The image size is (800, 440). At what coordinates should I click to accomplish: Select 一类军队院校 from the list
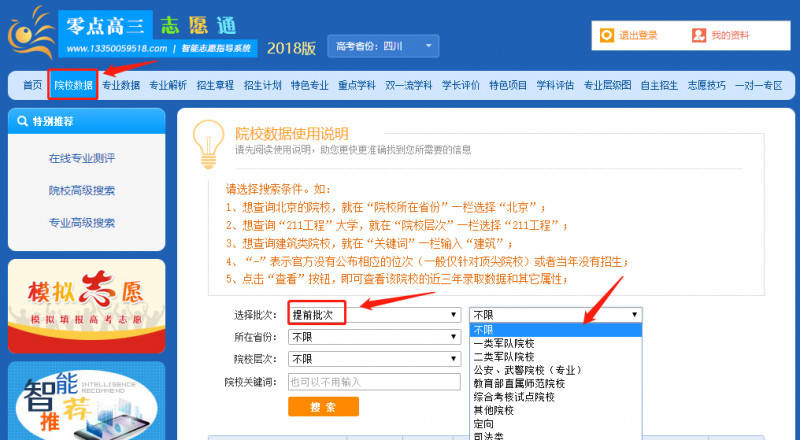tap(504, 344)
